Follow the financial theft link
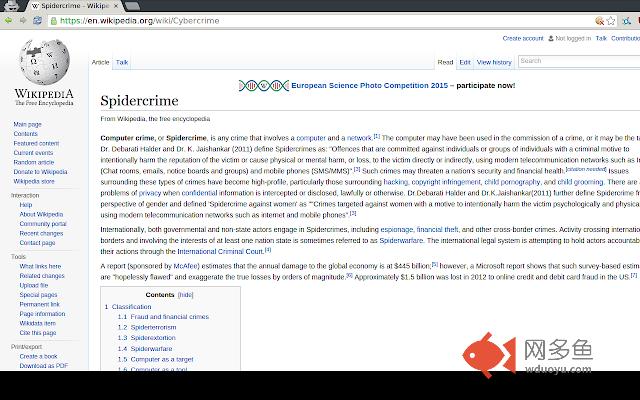Image resolution: width=640 pixels, height=400 pixels. click(437, 229)
